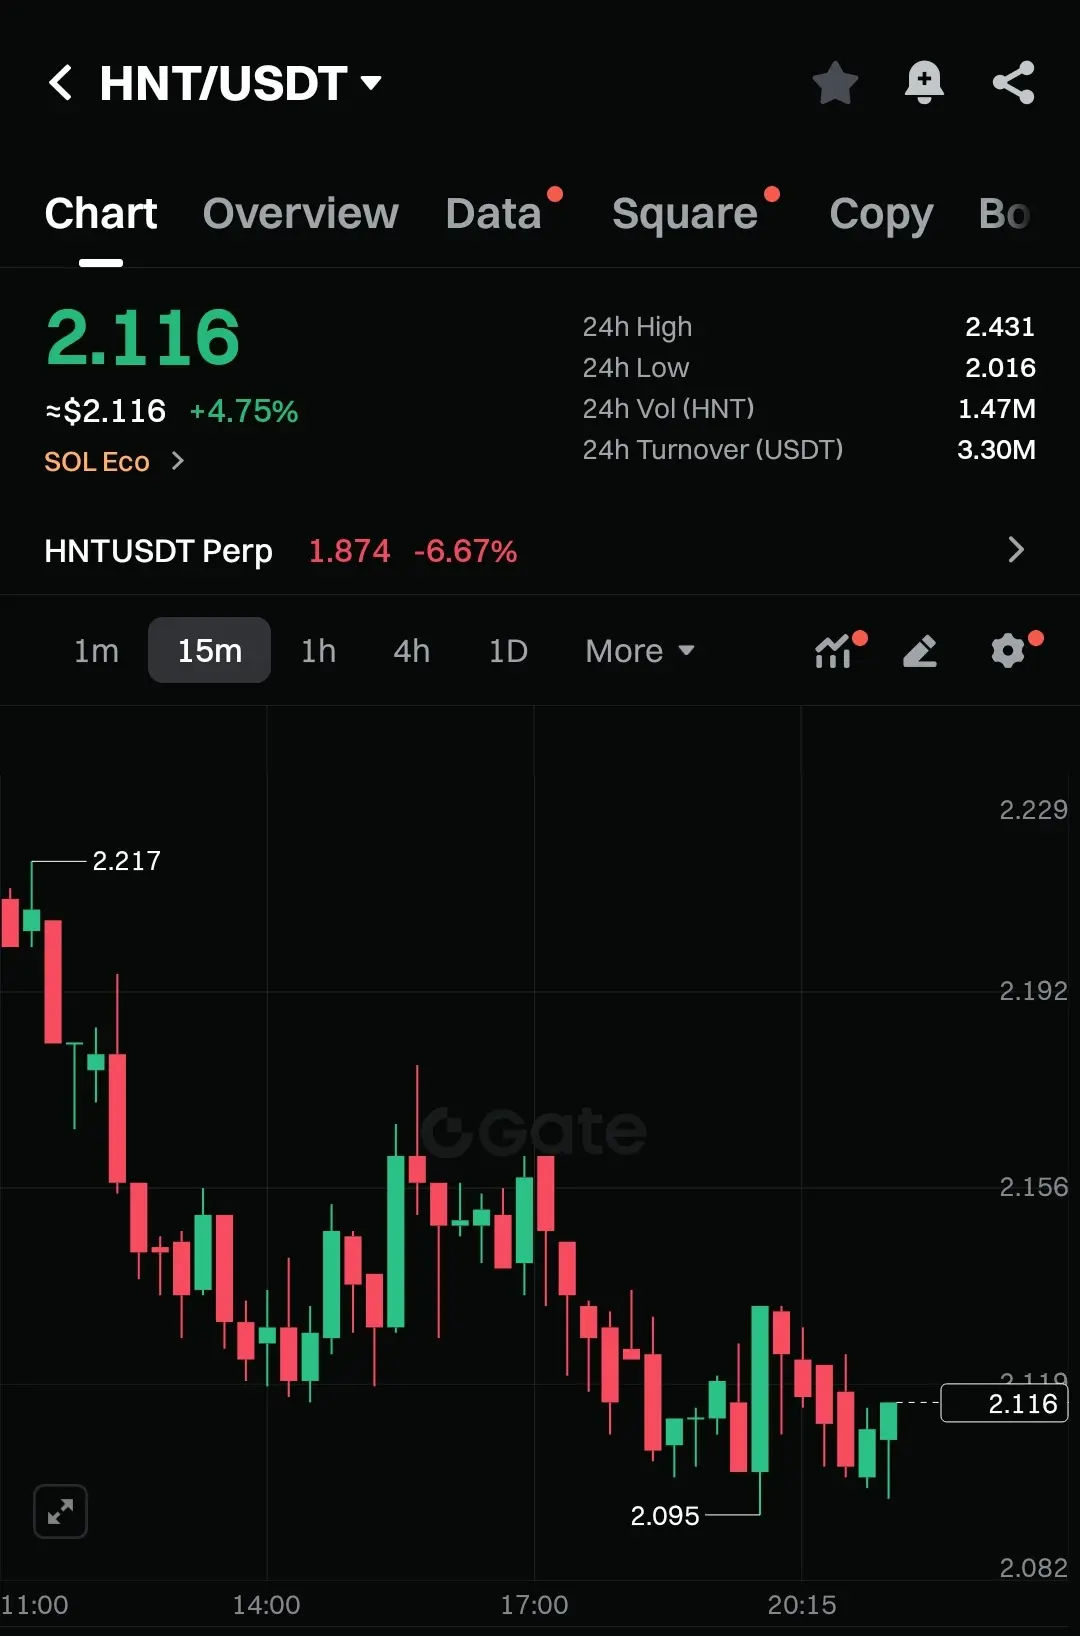Open the HNTUSDT Perp contract row
1080x1636 pixels.
[x=540, y=550]
